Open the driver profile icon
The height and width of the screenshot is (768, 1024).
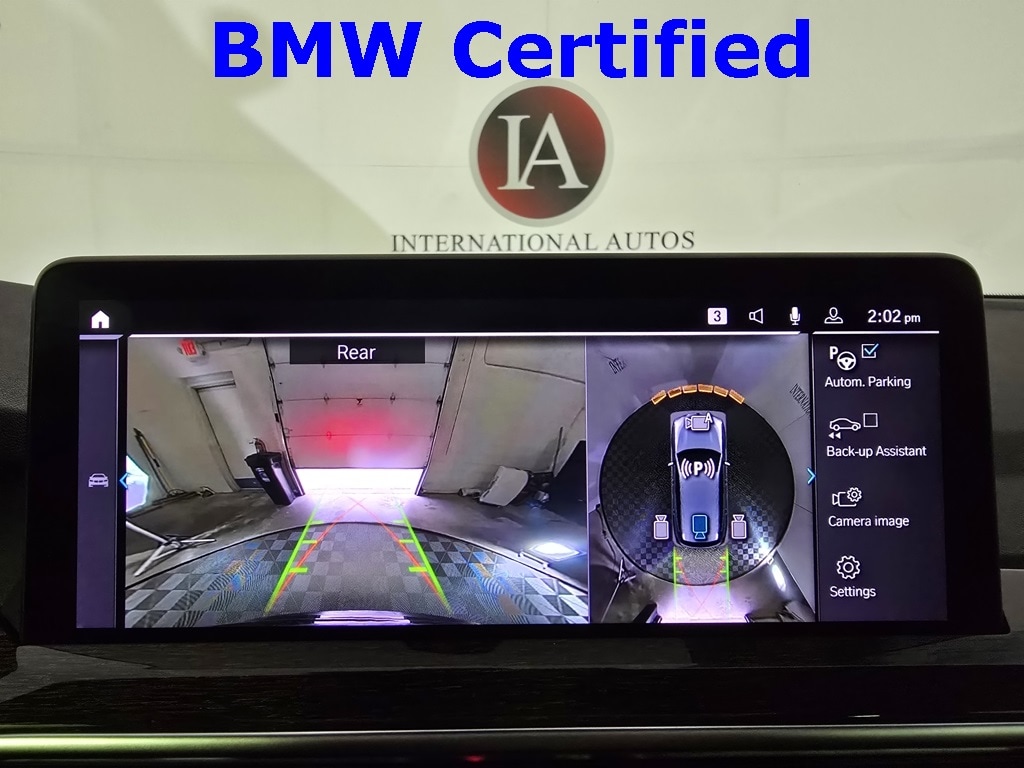(834, 316)
